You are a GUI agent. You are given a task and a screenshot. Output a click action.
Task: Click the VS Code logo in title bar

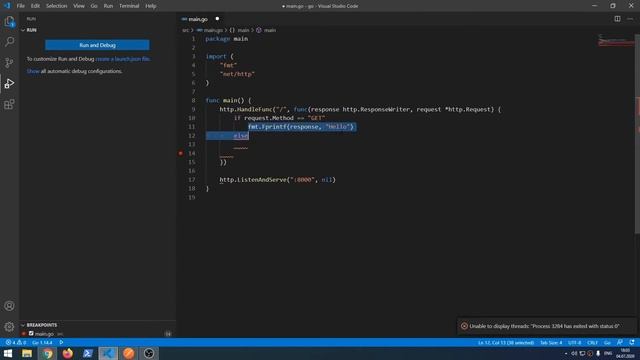pyautogui.click(x=7, y=6)
